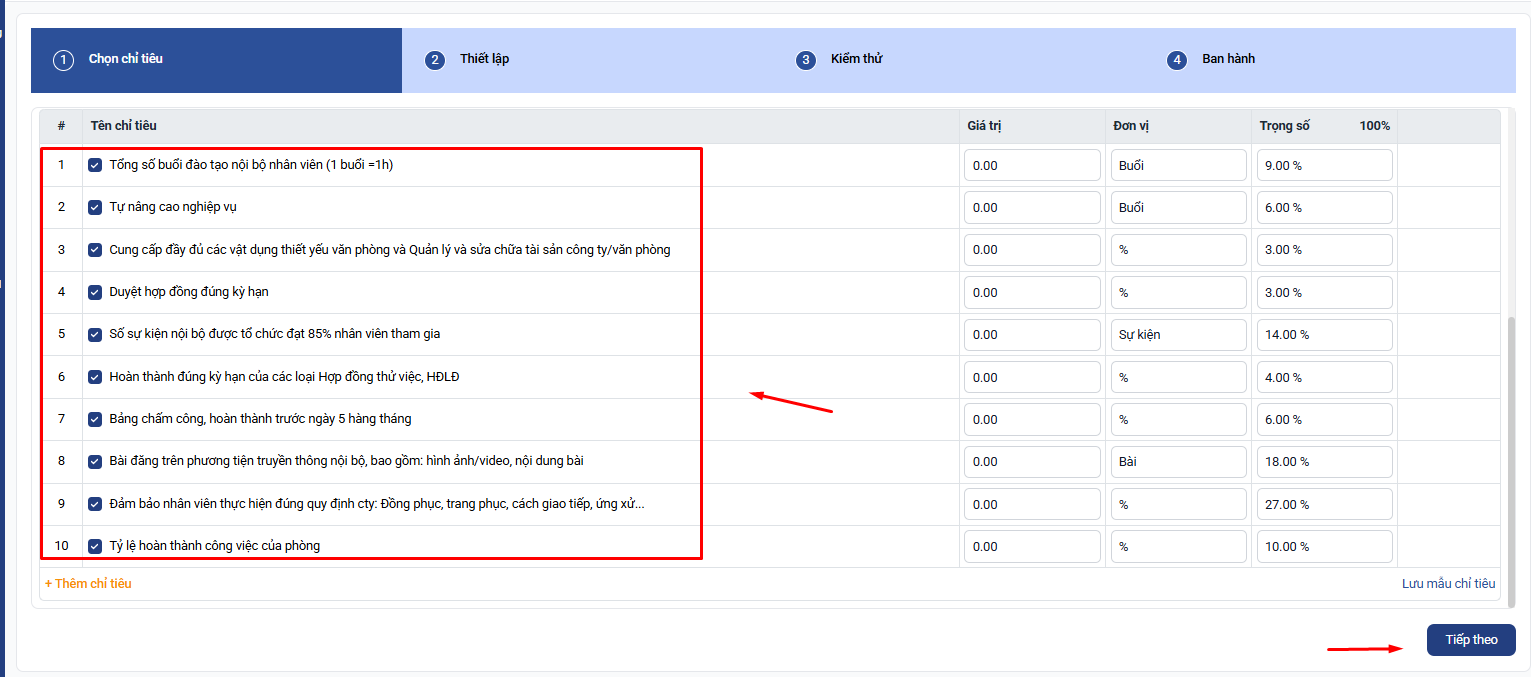The width and height of the screenshot is (1531, 677).
Task: Click the 27.00 % weight field
Action: [1324, 504]
